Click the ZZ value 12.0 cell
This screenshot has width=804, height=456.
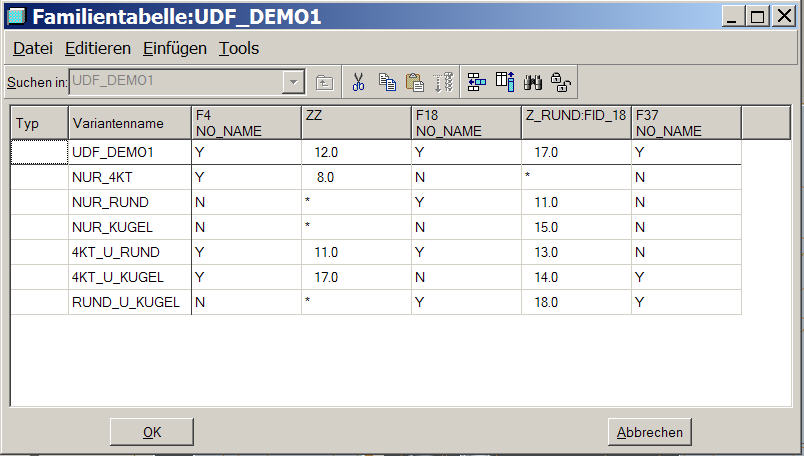coord(356,152)
